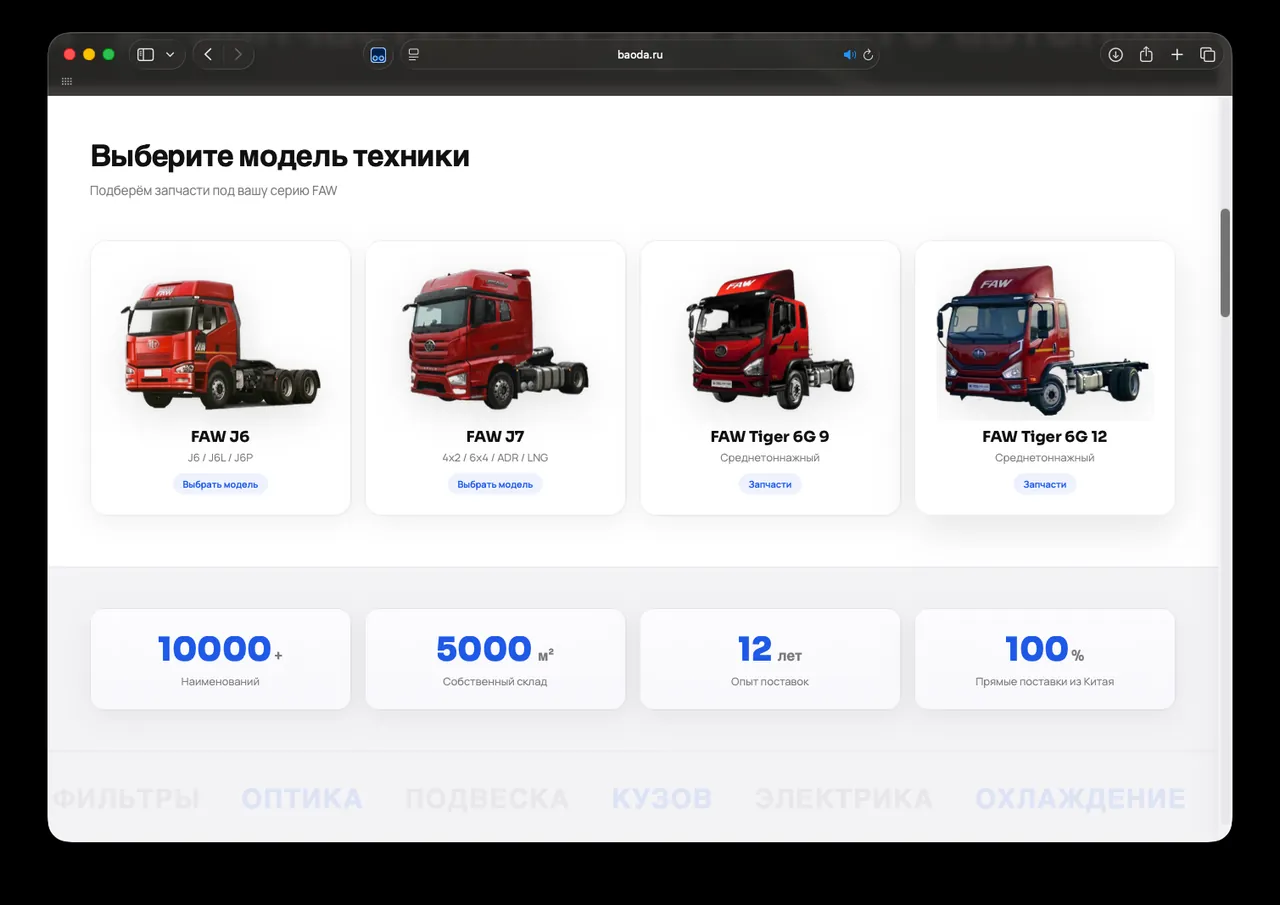Screen dimensions: 1280x905
Task: Click the favorites grid dots icon
Action: [67, 81]
